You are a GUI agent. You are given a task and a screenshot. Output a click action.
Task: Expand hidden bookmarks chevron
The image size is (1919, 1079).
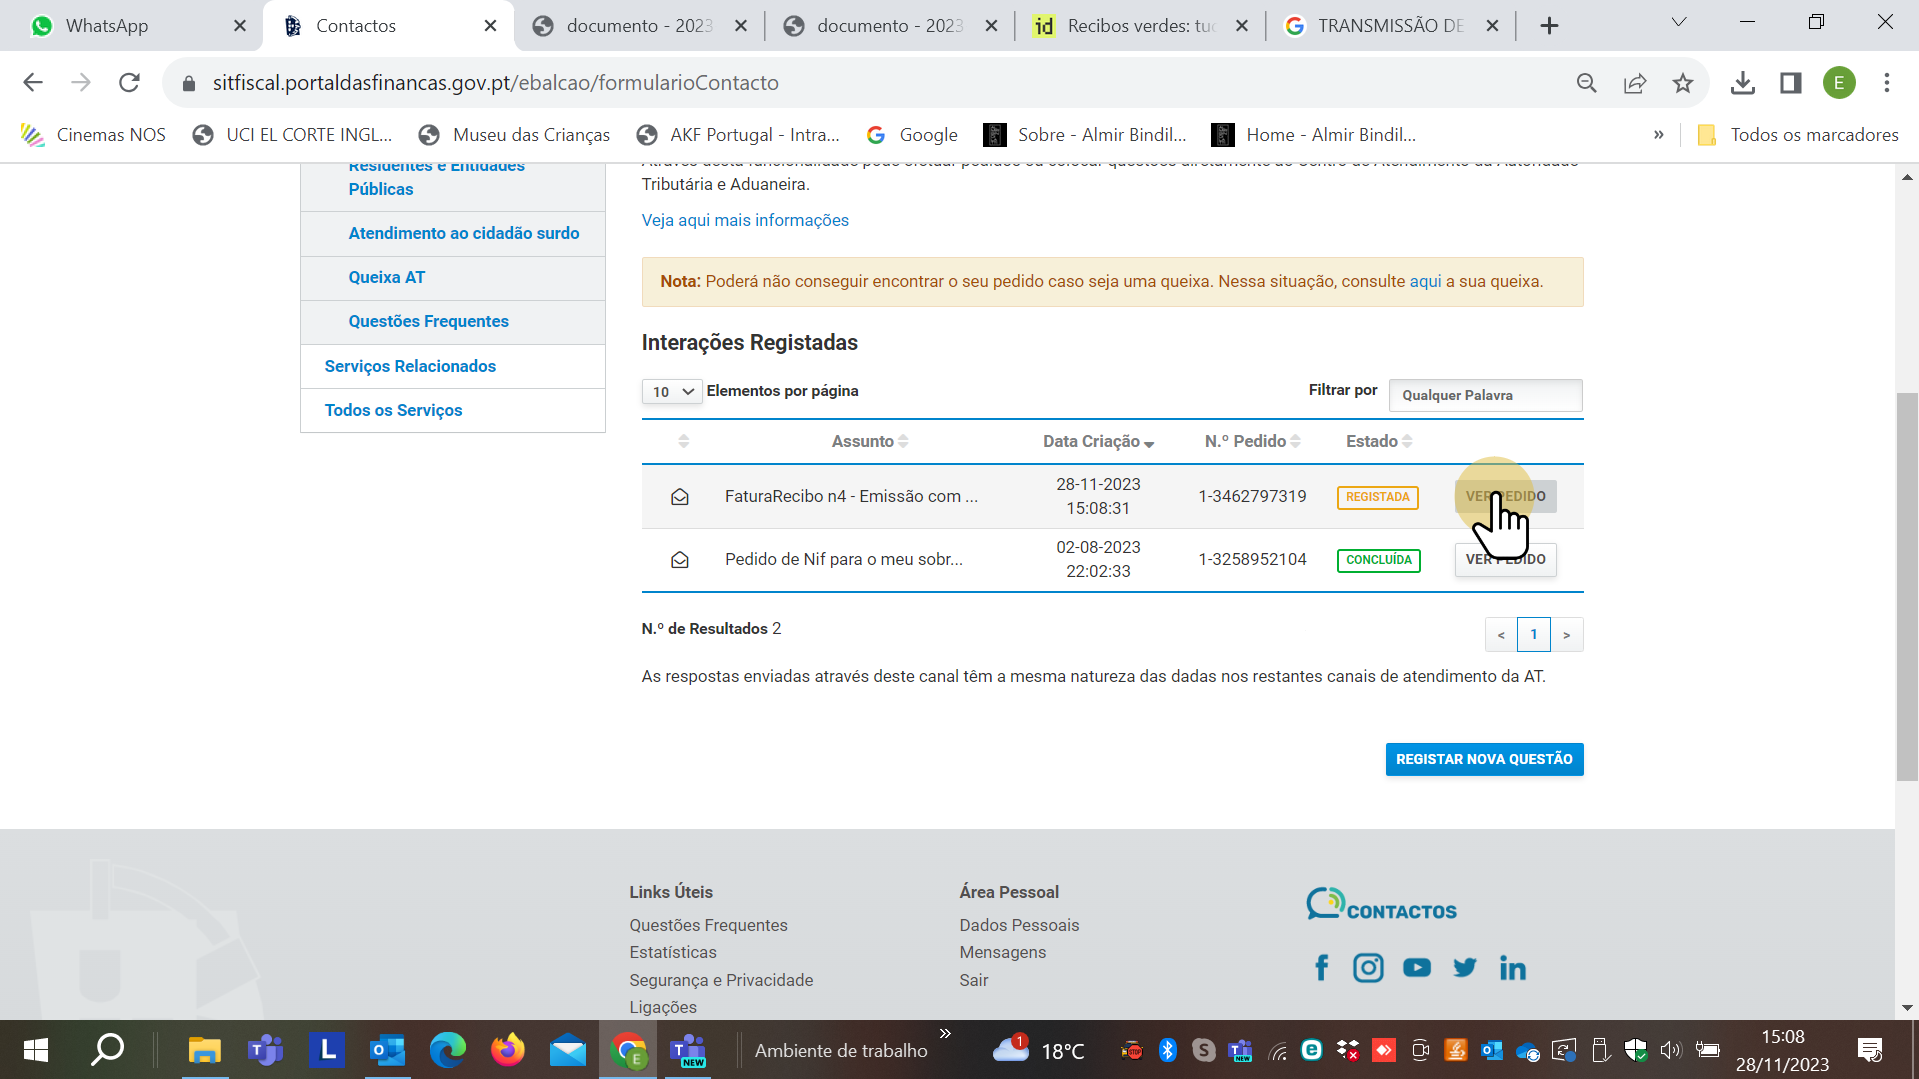coord(1658,135)
